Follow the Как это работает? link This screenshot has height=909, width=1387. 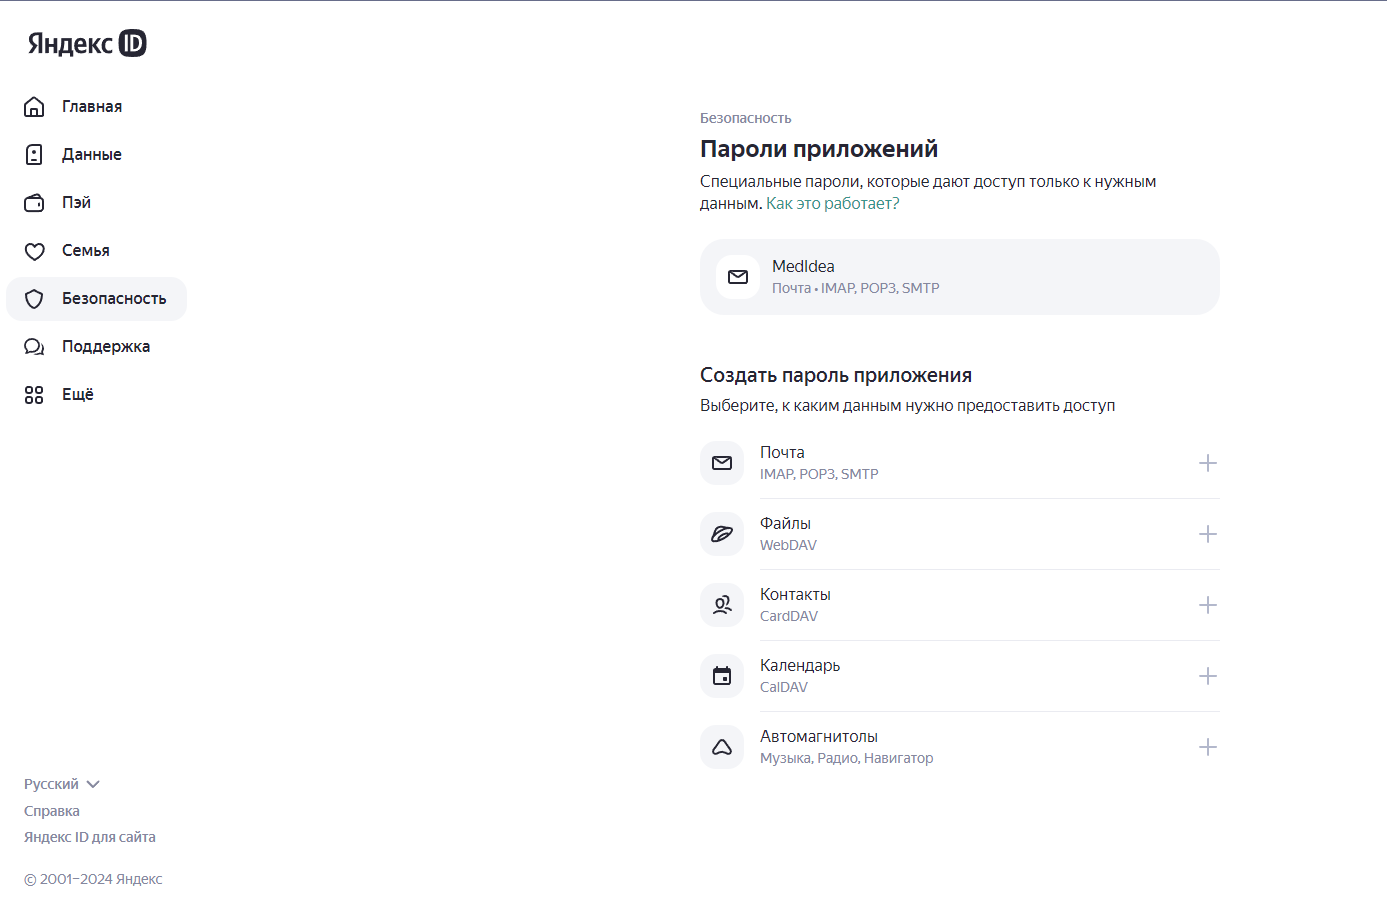(x=832, y=203)
